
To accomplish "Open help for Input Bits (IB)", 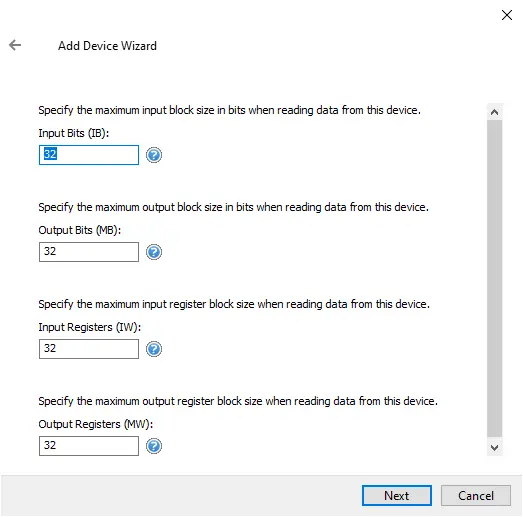I will point(154,155).
